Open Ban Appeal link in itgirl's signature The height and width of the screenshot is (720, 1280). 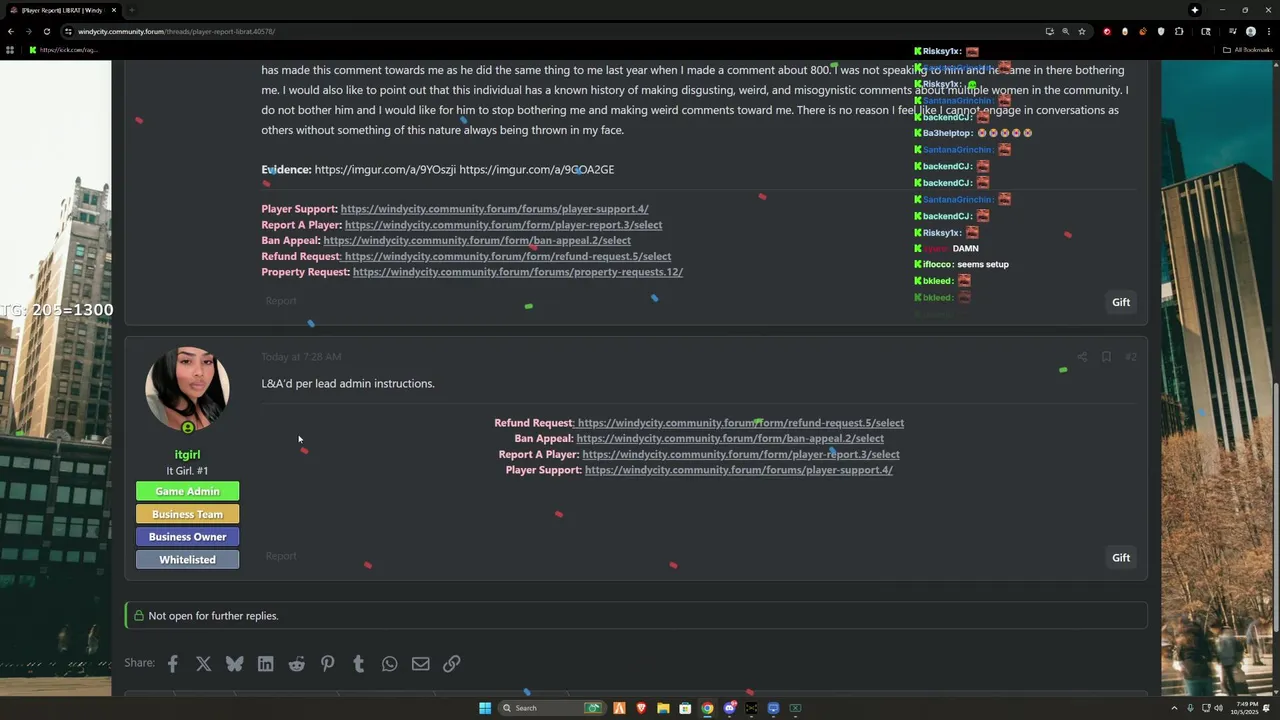tap(730, 438)
